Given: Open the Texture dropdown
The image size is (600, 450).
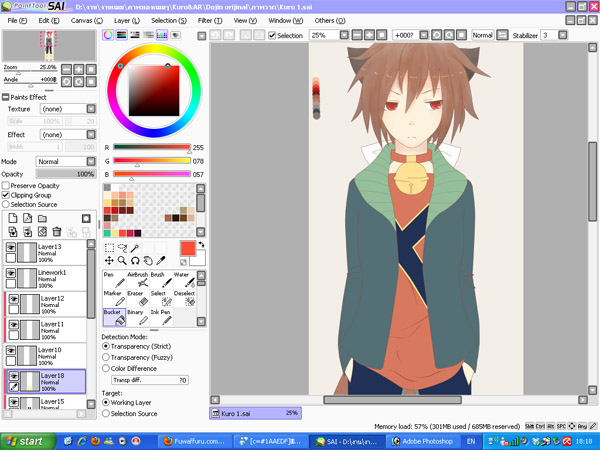Looking at the screenshot, I should (91, 109).
